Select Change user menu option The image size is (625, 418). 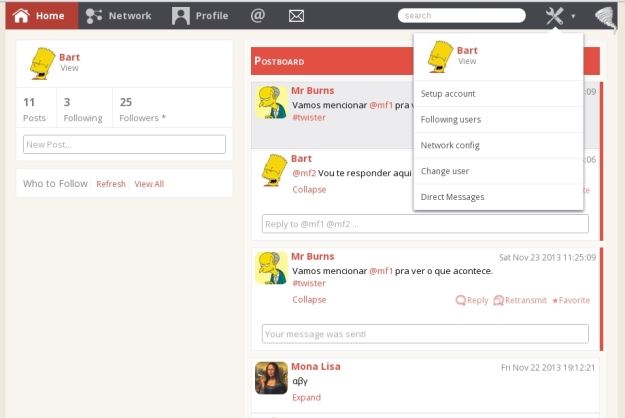click(445, 171)
